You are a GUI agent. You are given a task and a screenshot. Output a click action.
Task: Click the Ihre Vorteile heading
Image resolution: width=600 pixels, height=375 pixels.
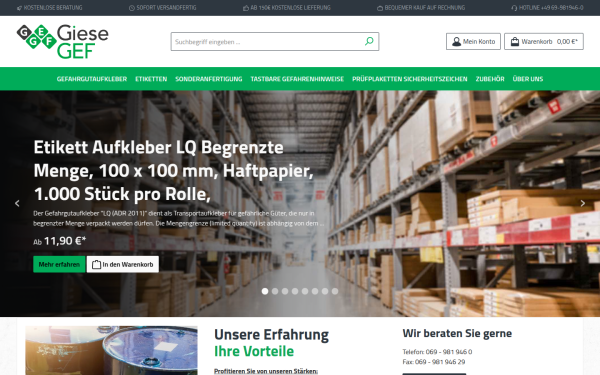point(254,351)
